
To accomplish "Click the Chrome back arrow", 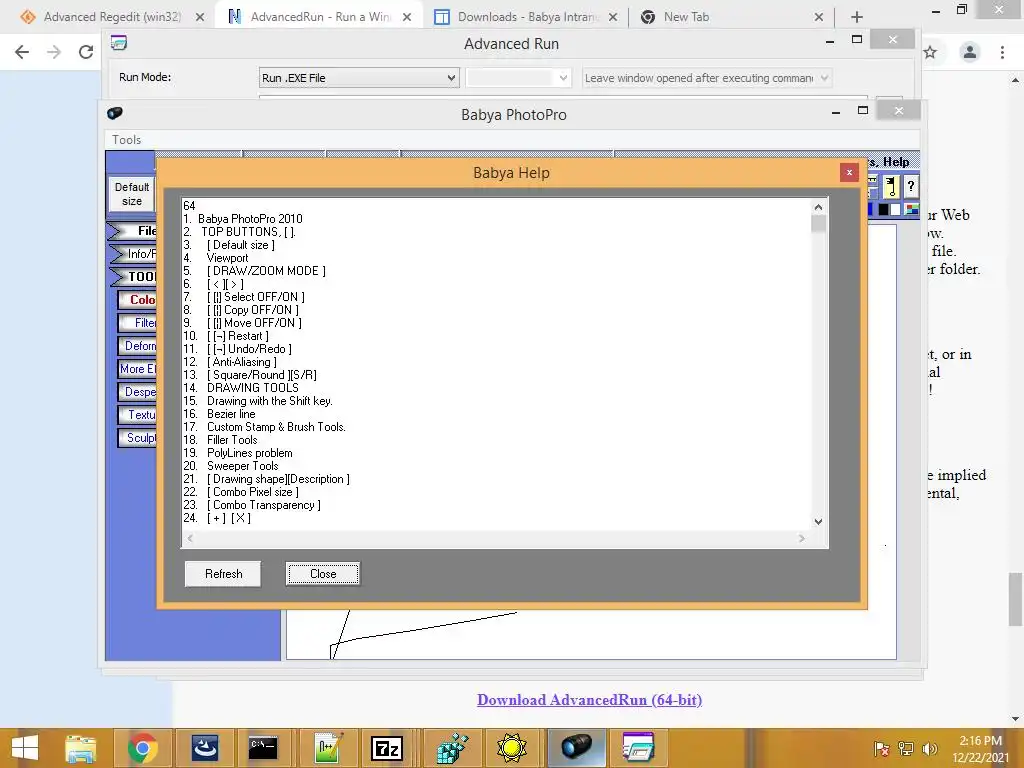I will [22, 52].
